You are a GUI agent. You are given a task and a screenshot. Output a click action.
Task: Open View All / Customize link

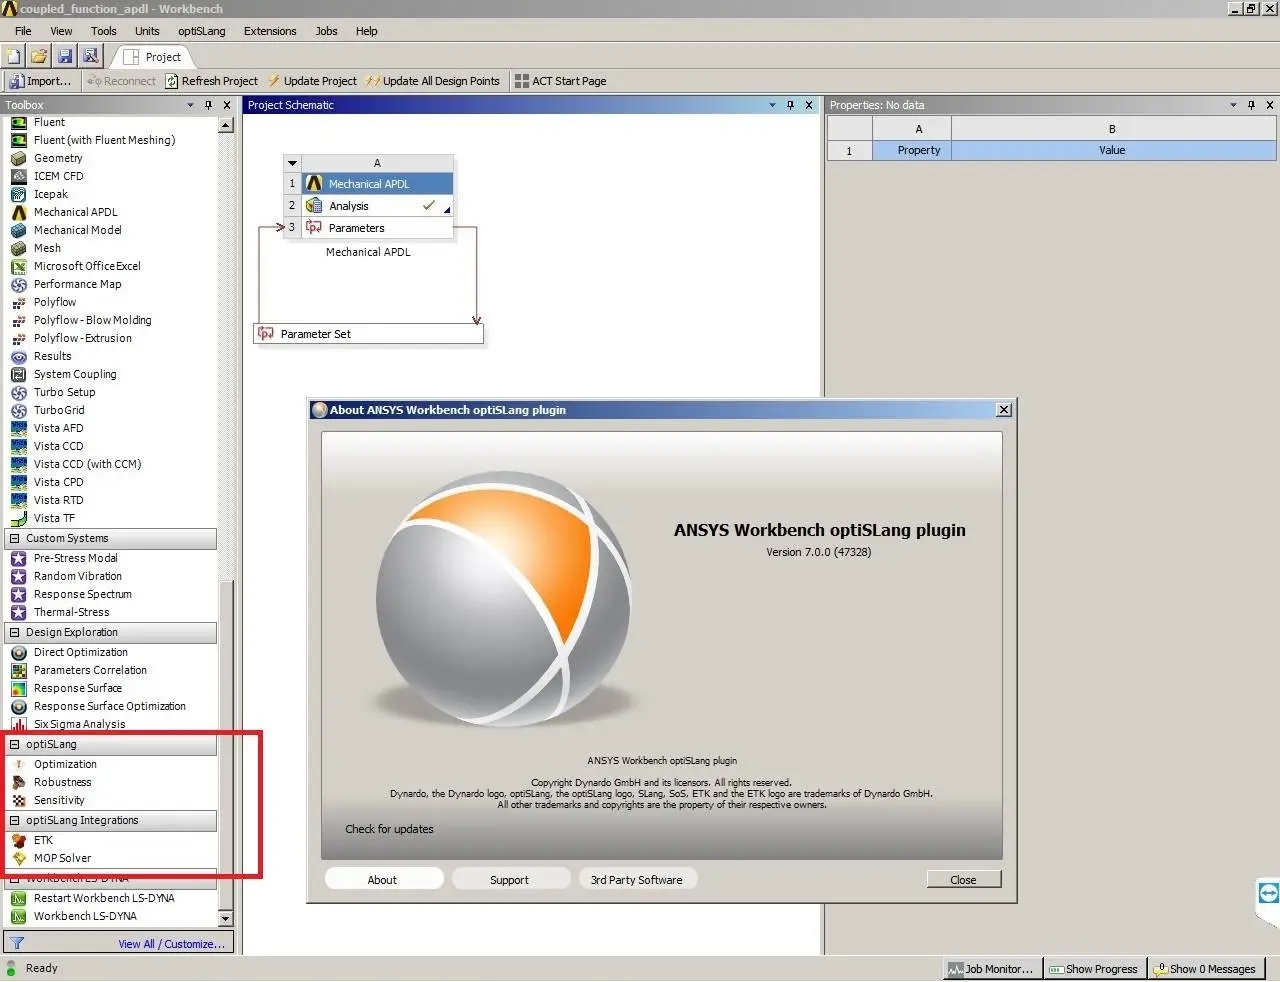point(171,944)
